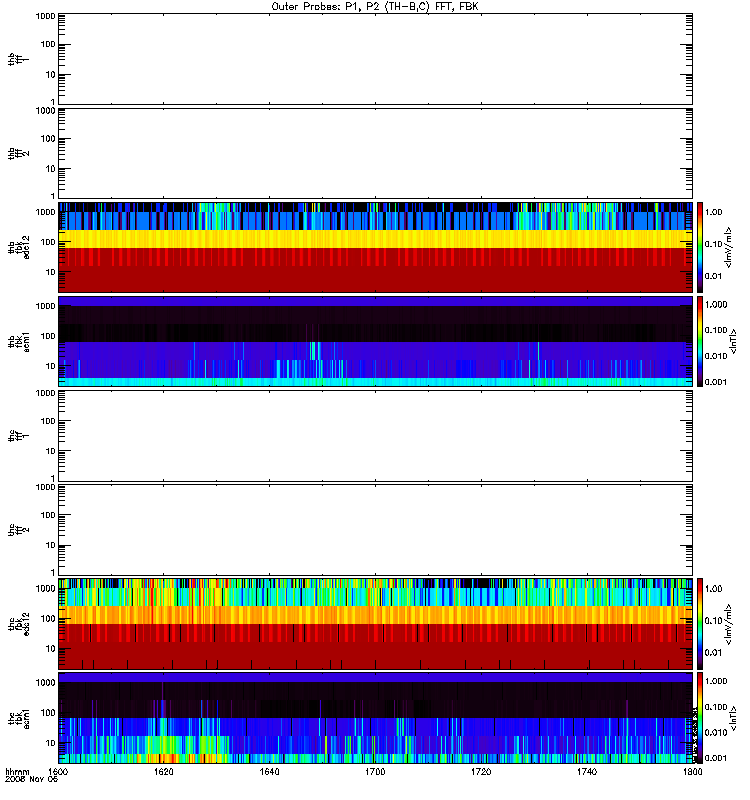Click the thb edc12 mV/m color bar
Screen dimensions: 750x800
click(700, 247)
